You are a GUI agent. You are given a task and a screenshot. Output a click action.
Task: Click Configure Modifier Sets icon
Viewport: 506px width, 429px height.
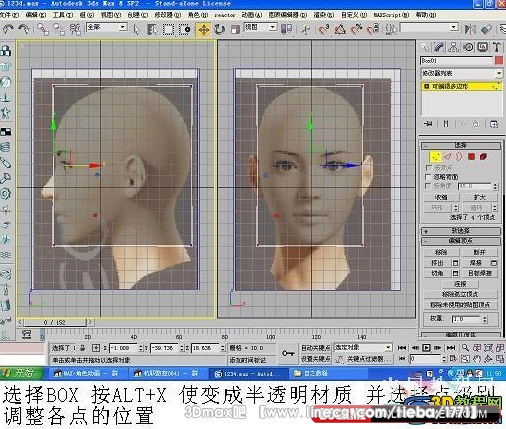click(494, 124)
